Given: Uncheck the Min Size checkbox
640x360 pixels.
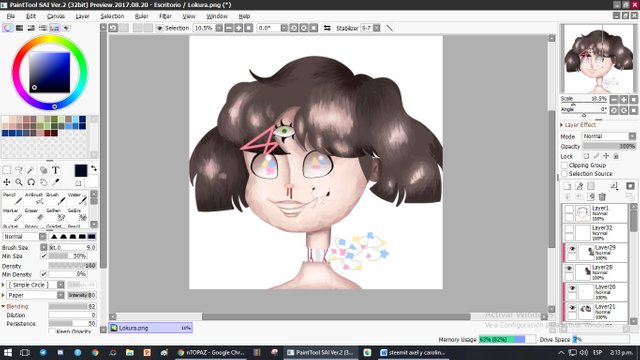Looking at the screenshot, I should click(44, 256).
